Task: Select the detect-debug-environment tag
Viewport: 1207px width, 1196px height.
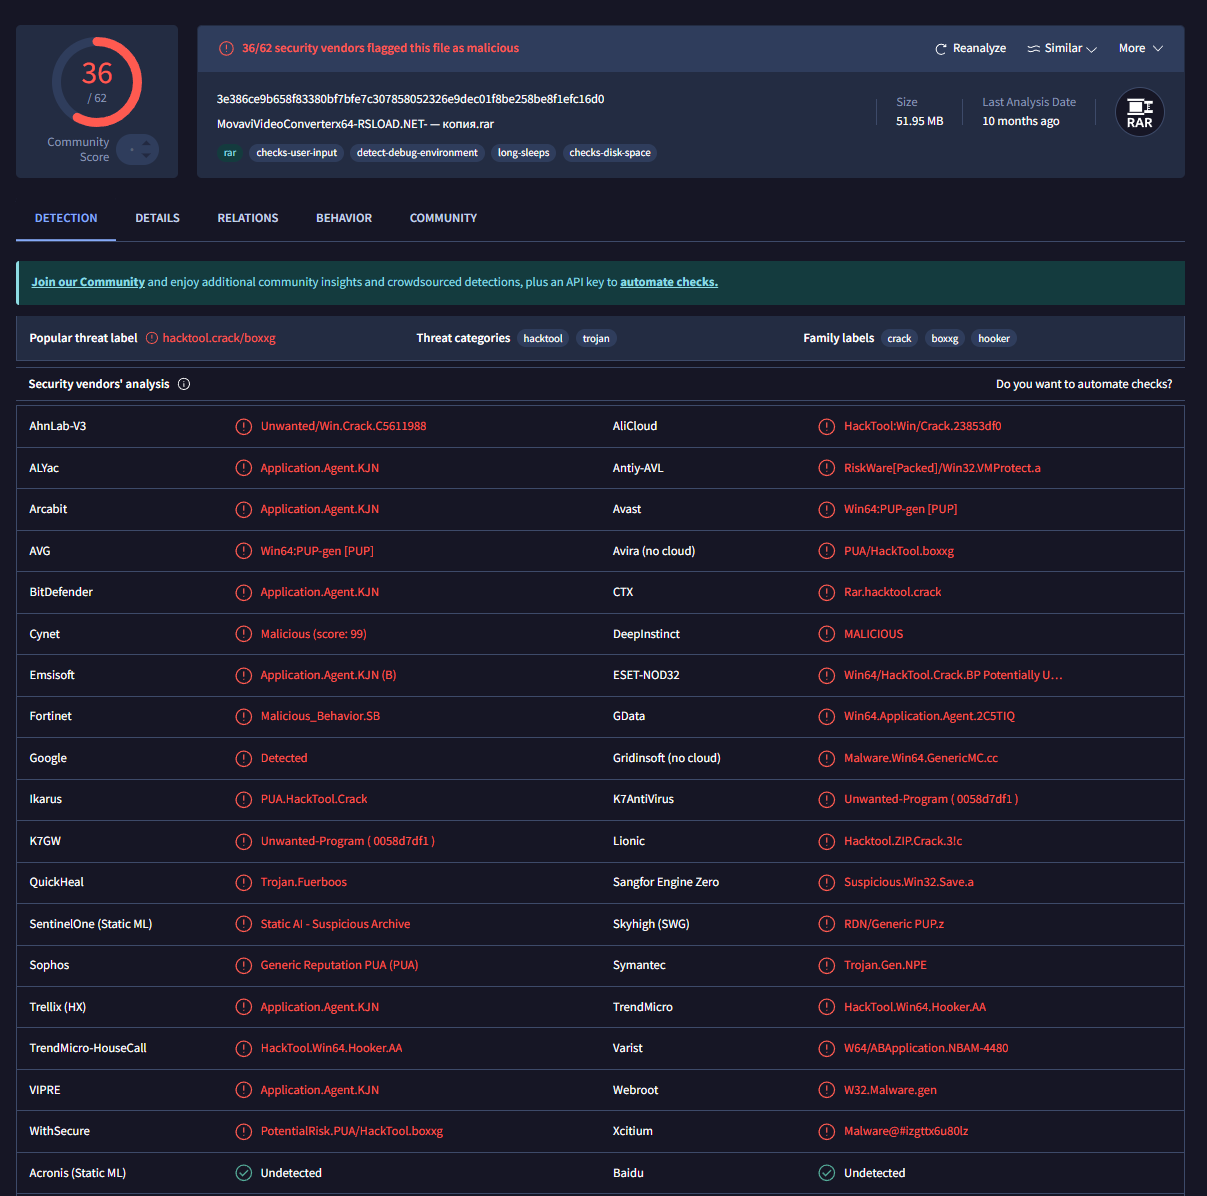Action: point(417,153)
